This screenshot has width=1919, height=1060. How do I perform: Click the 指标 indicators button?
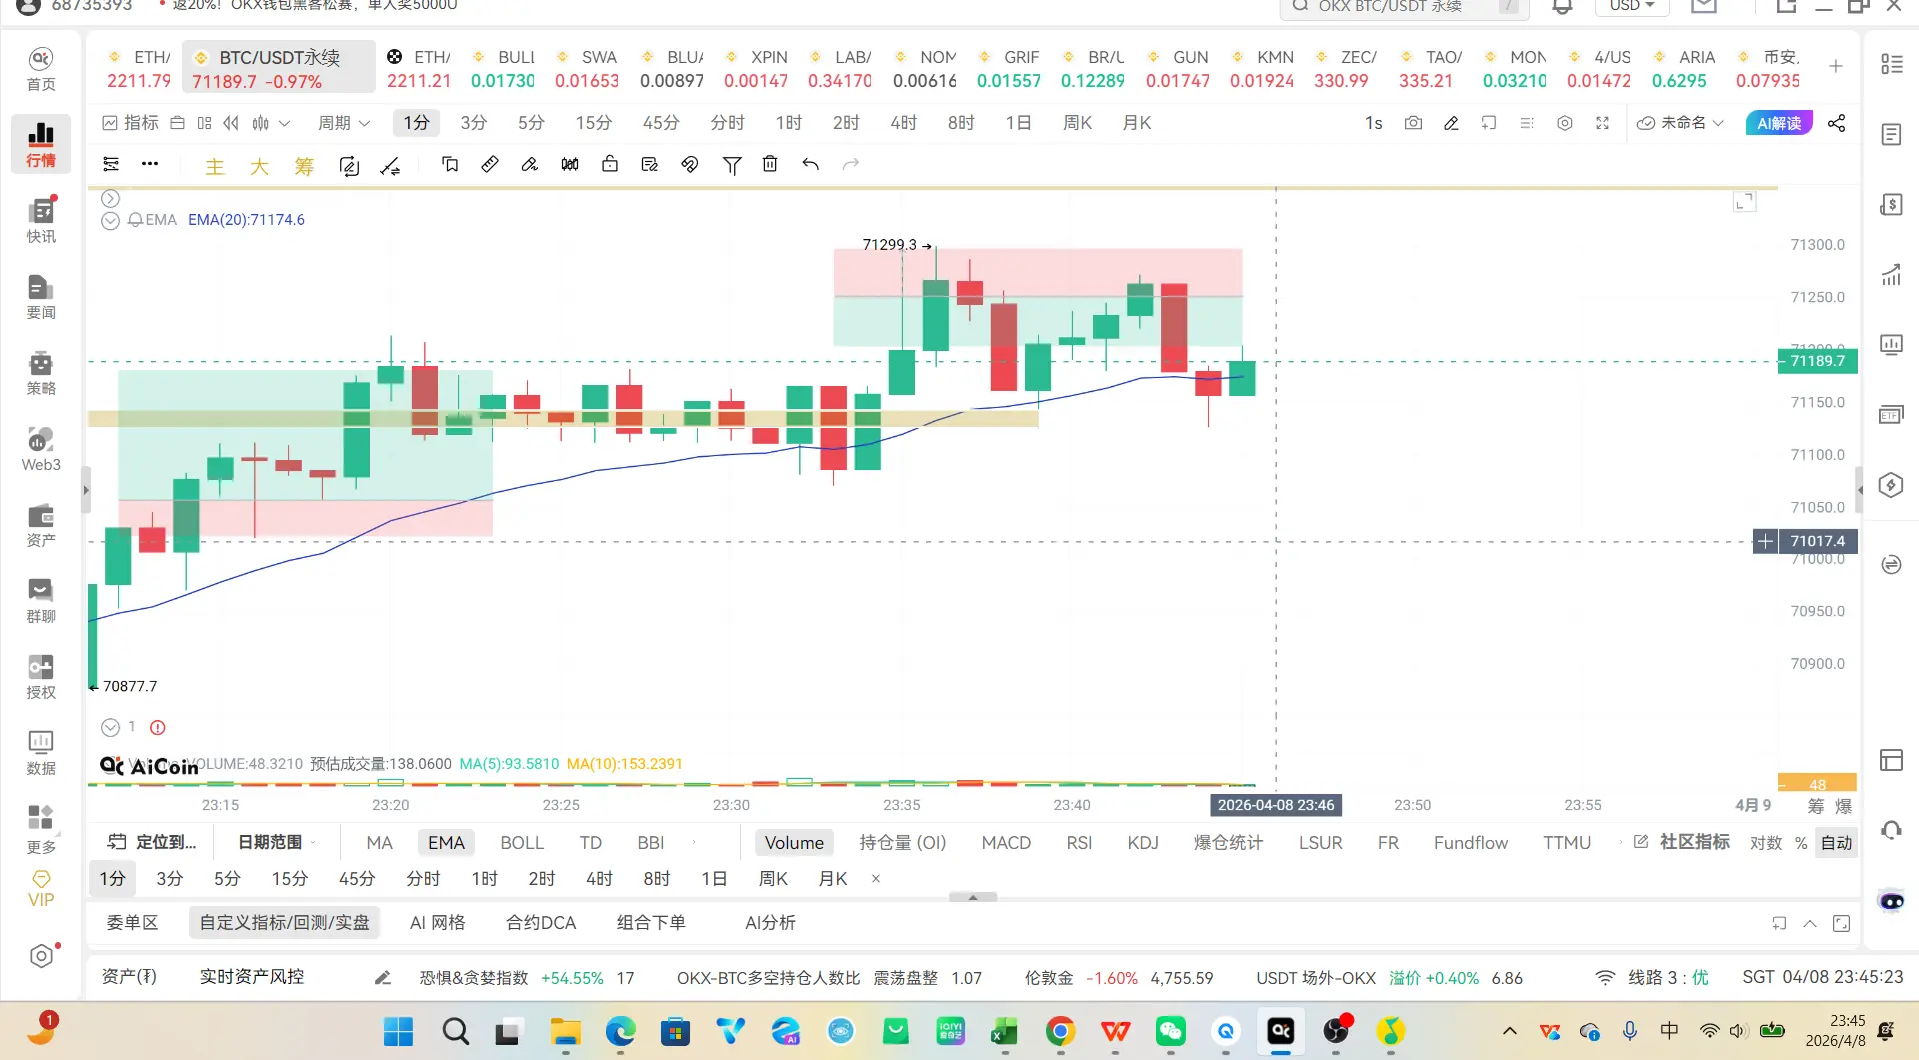click(131, 123)
